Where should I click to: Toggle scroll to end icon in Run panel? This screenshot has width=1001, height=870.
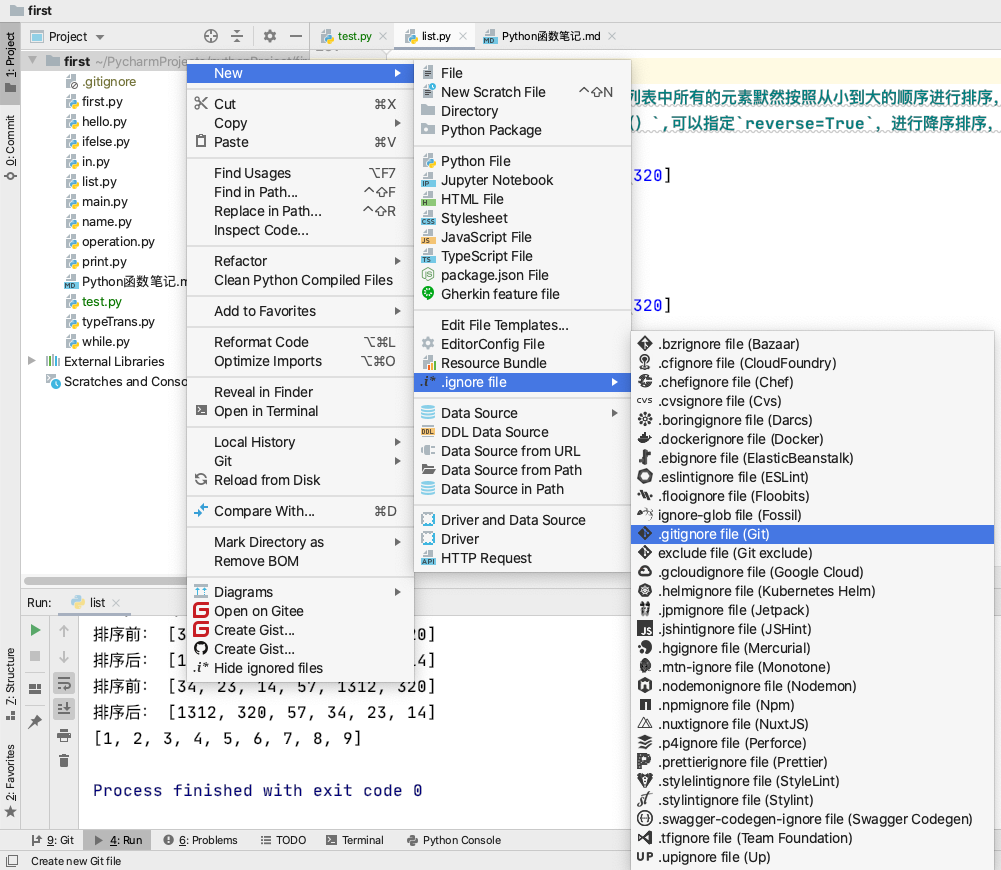[64, 709]
